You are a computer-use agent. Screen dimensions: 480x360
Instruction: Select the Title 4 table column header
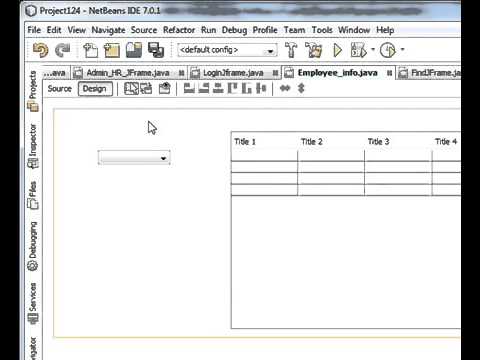[x=446, y=142]
